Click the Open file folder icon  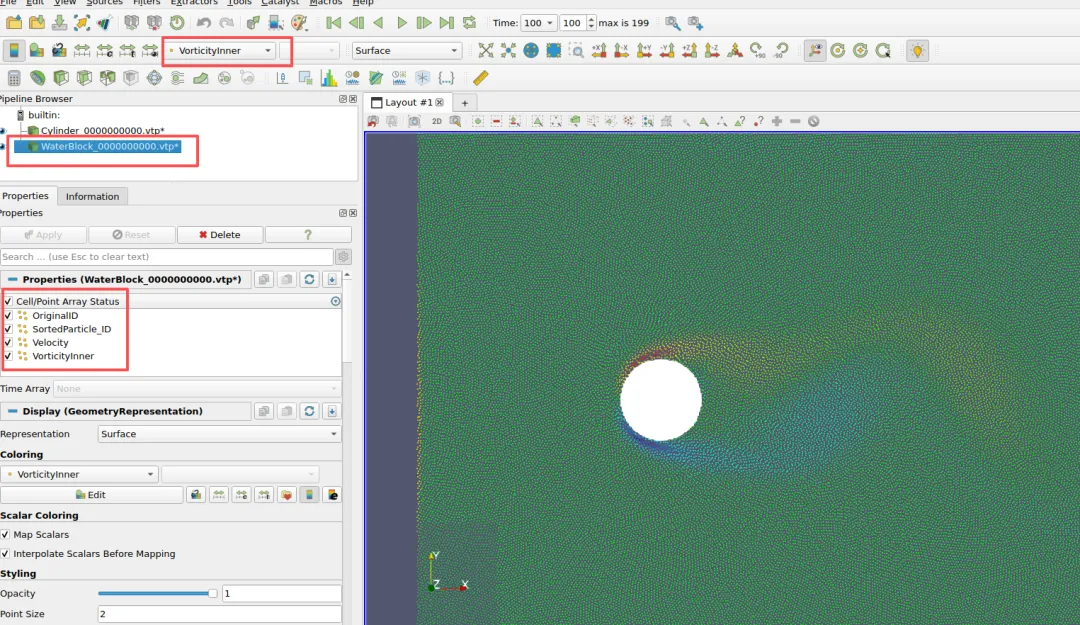coord(14,23)
